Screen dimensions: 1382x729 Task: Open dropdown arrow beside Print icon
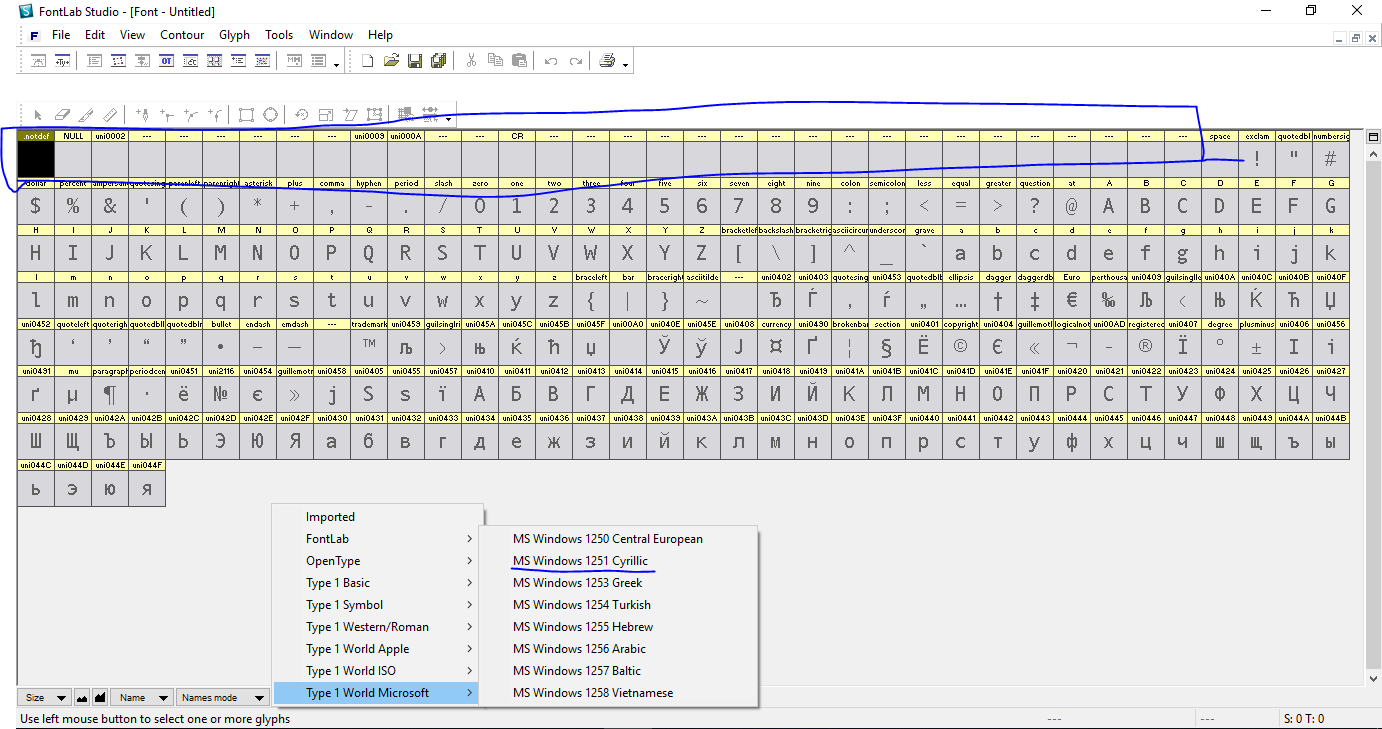click(625, 65)
